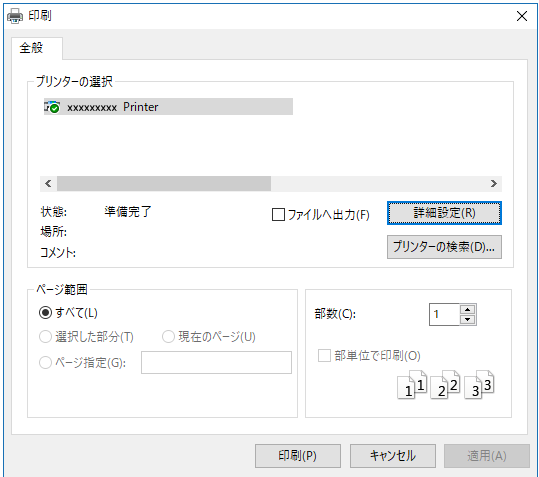539x477 pixels.
Task: Click the page range text field
Action: click(x=216, y=362)
